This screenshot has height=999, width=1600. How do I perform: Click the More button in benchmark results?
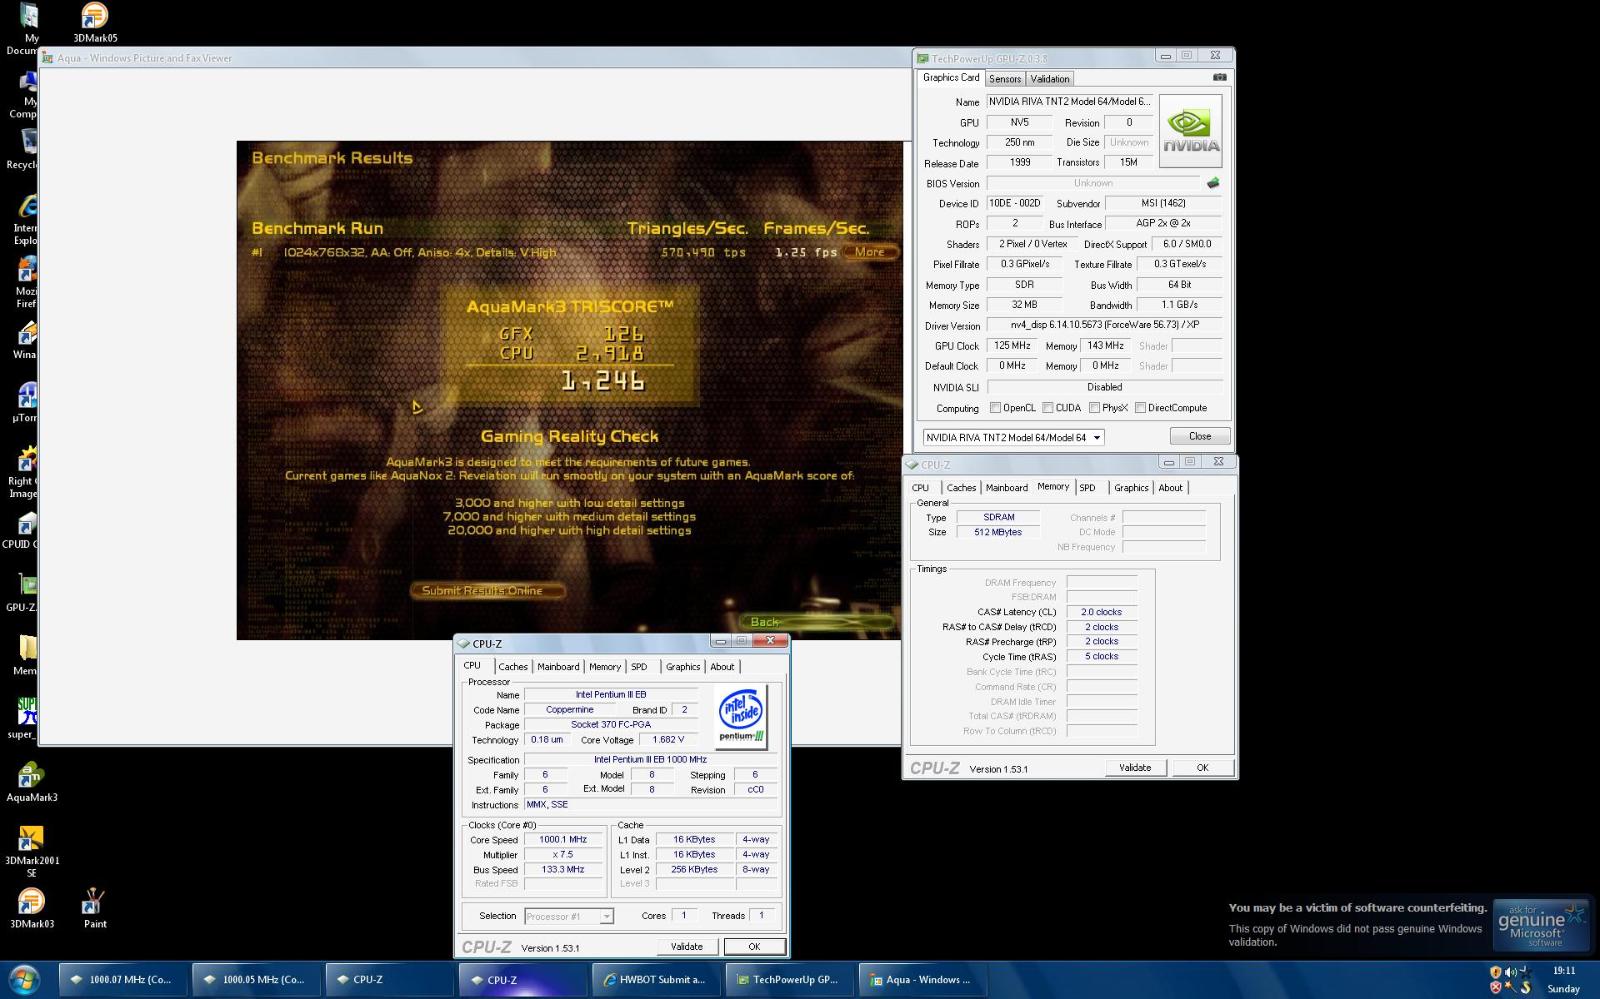pos(869,252)
